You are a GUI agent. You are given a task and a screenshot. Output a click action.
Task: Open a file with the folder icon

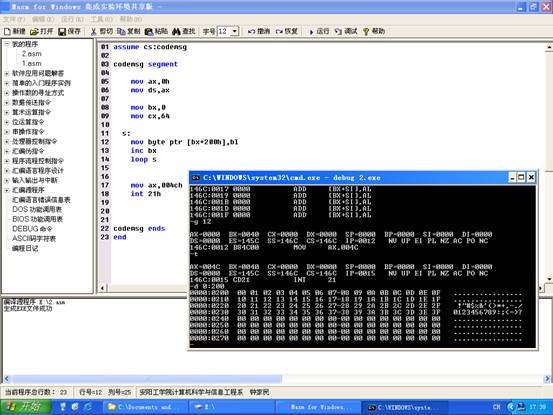[x=34, y=31]
